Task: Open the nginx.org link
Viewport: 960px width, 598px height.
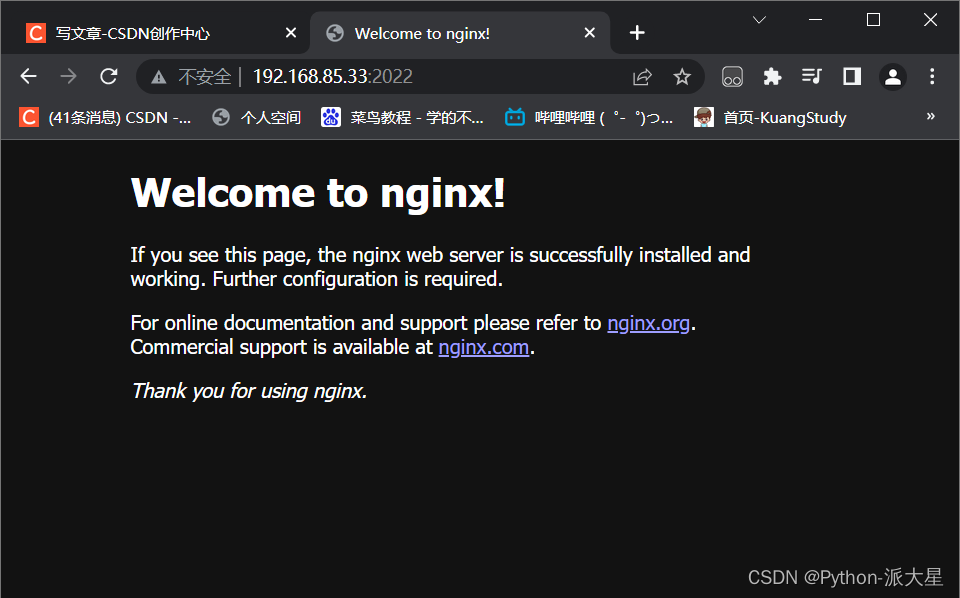Action: pos(648,323)
